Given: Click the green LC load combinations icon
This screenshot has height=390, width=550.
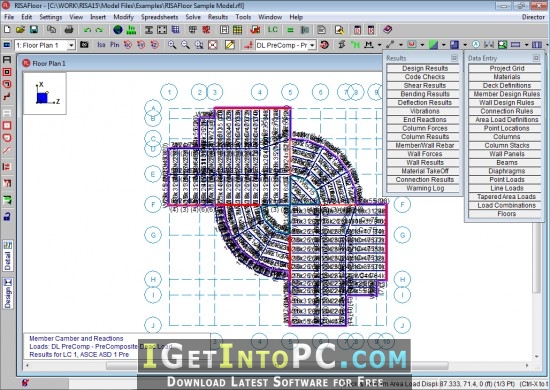Looking at the screenshot, I should (x=273, y=30).
